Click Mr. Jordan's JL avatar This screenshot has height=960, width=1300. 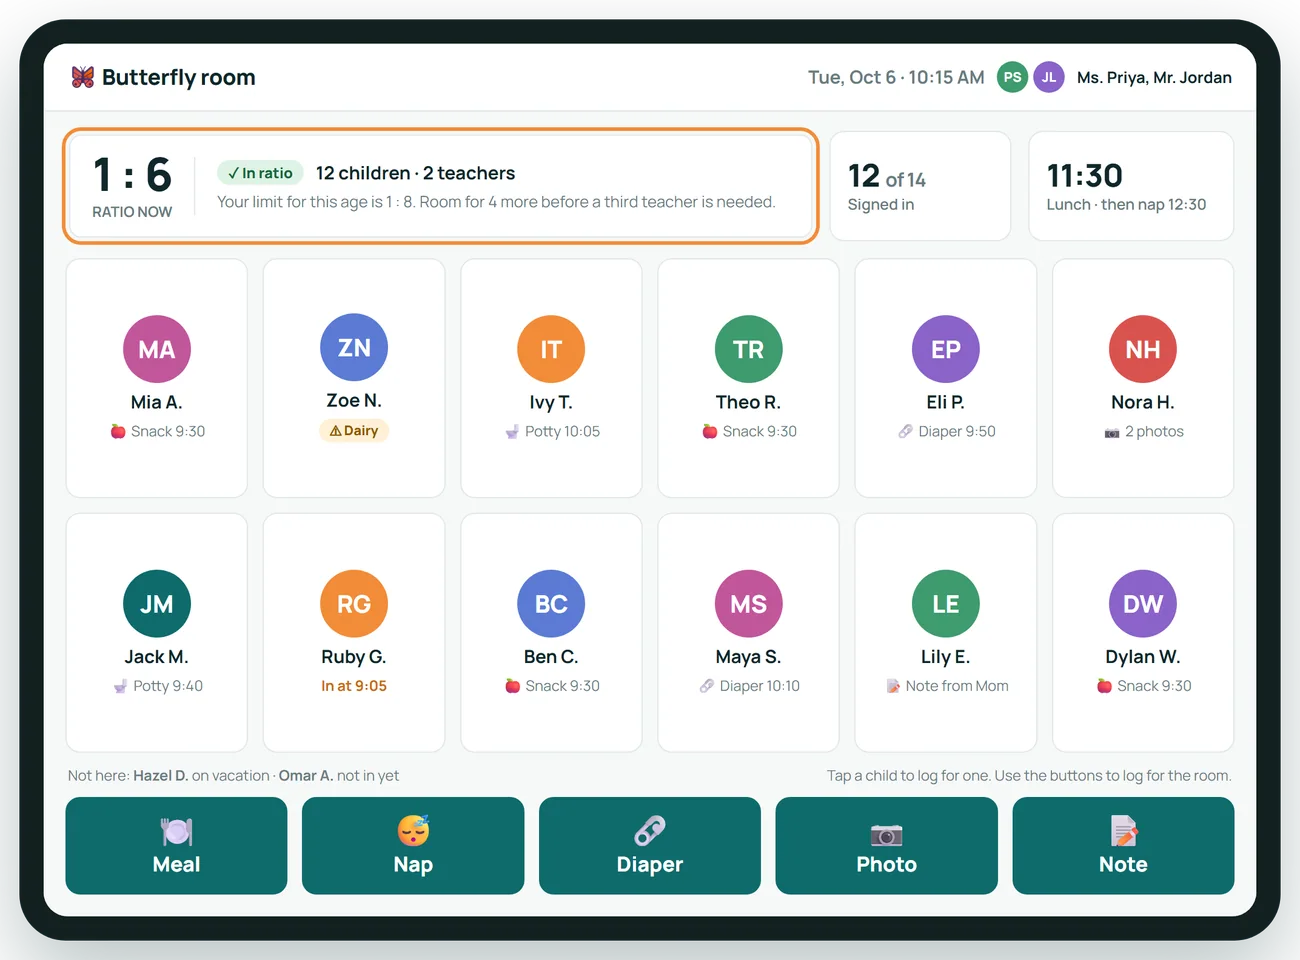(x=1049, y=77)
